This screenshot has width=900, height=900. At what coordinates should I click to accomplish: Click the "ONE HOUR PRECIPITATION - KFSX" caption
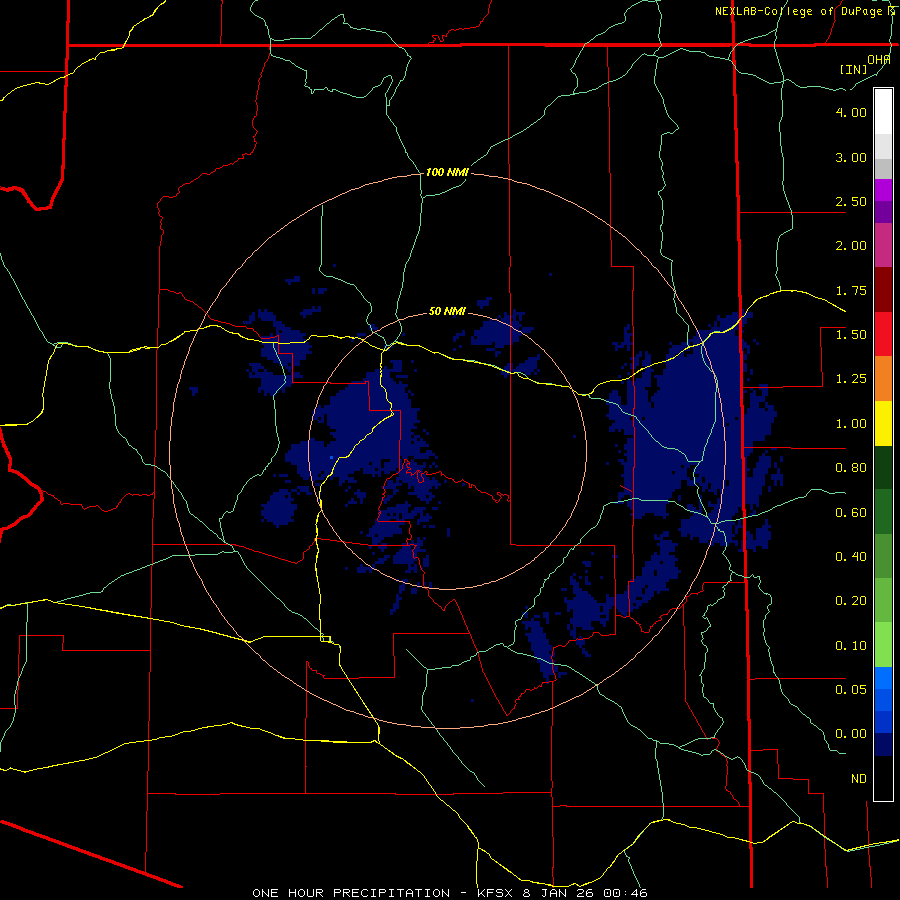[385, 893]
